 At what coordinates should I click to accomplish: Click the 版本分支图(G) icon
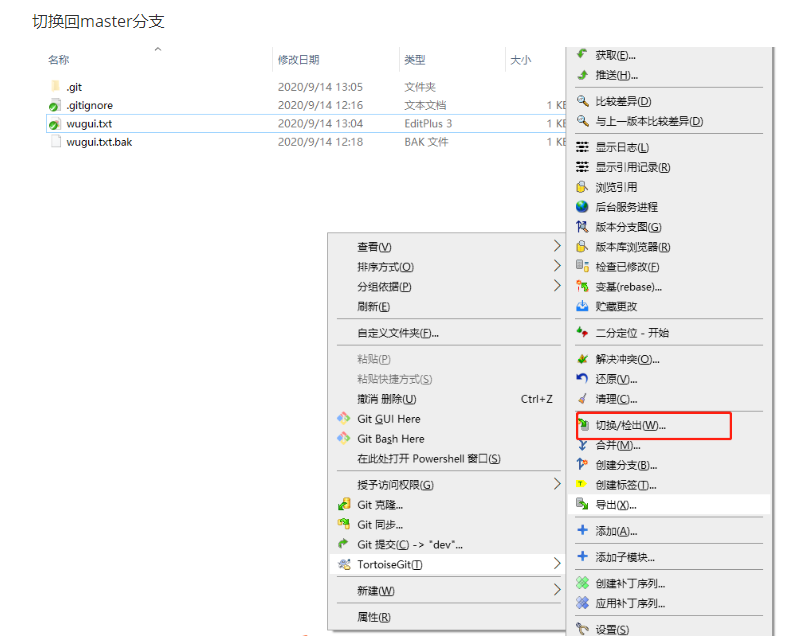582,227
